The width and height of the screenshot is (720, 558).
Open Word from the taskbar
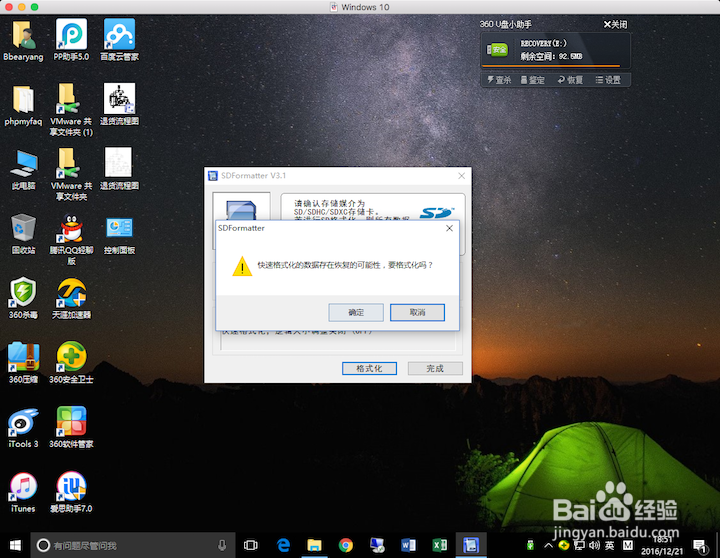(408, 545)
